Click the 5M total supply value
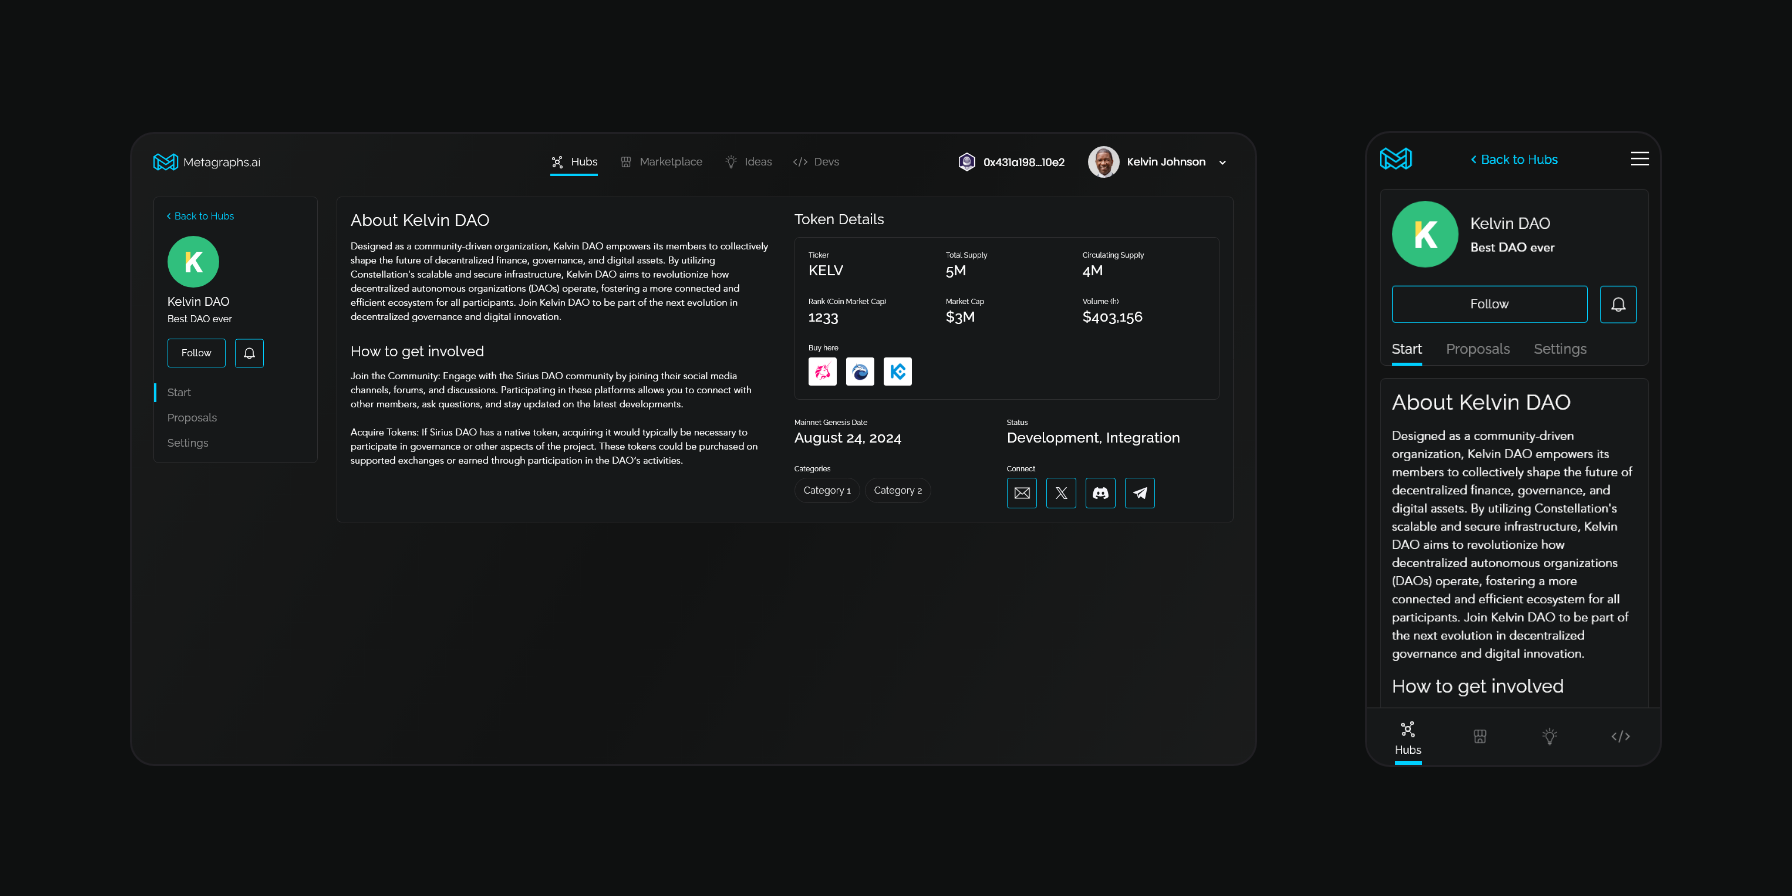 tap(956, 271)
